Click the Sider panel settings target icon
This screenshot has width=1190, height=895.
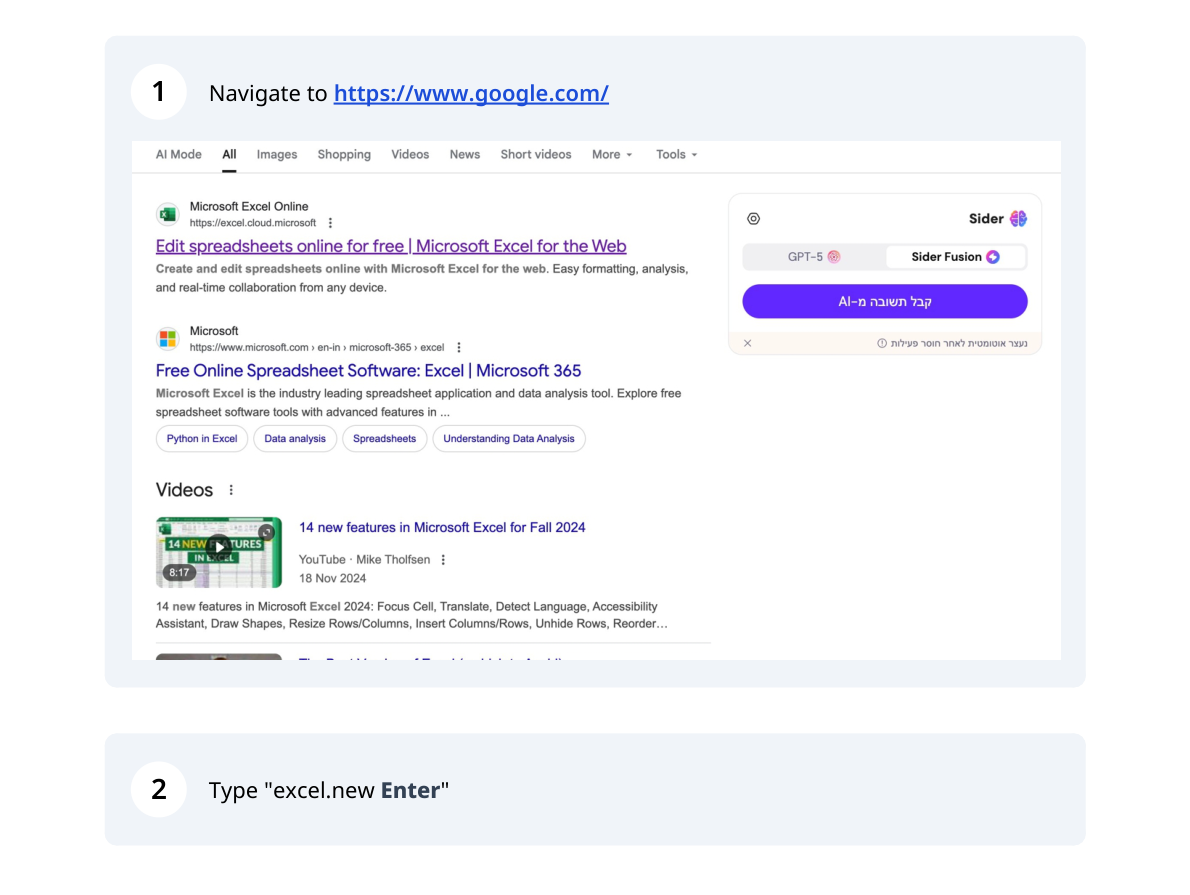[x=754, y=219]
